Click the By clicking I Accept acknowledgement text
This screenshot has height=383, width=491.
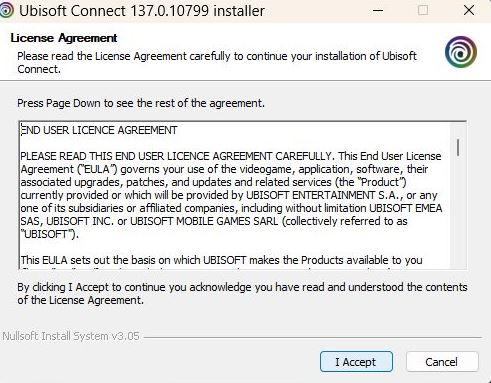tap(242, 294)
